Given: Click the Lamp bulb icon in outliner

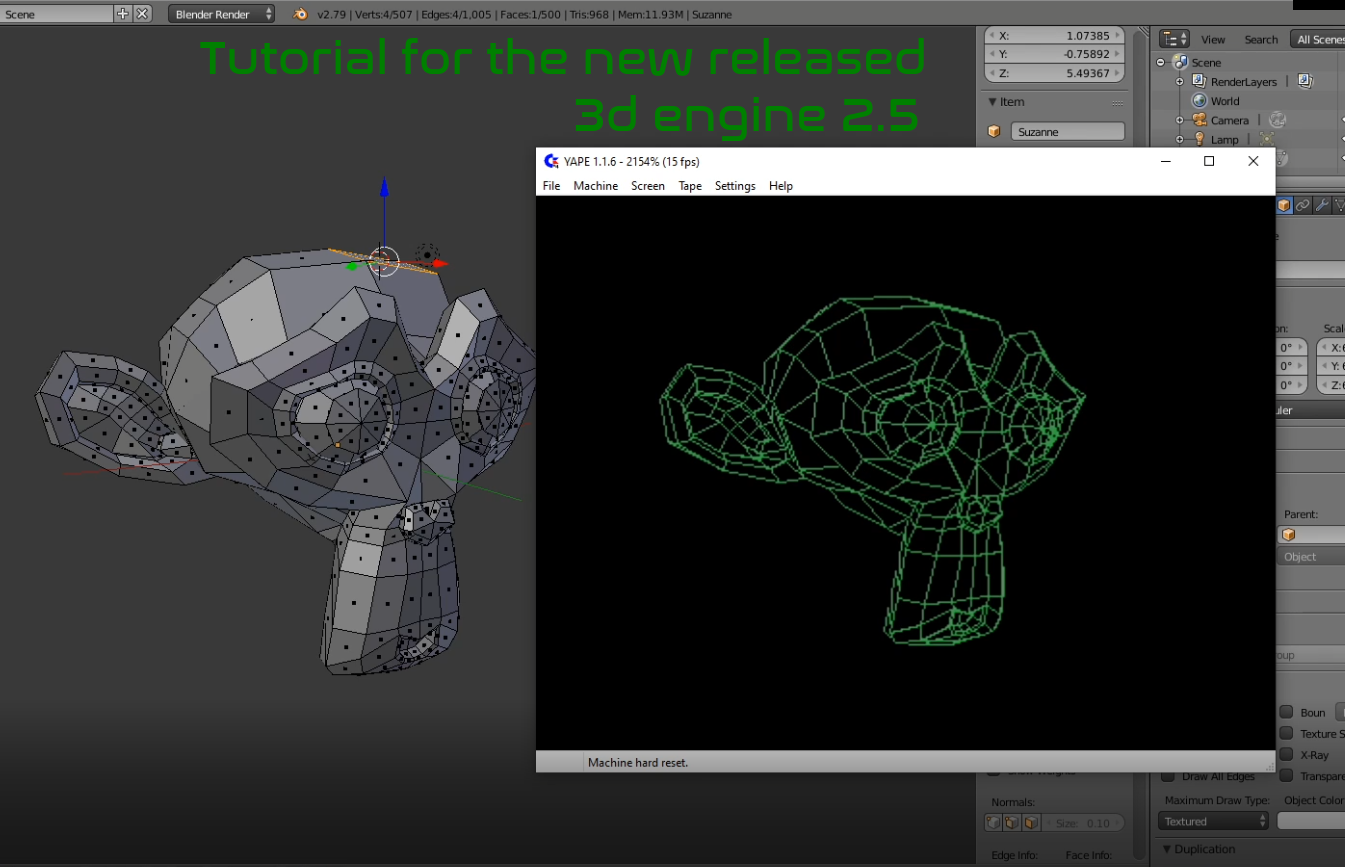Looking at the screenshot, I should tap(1200, 139).
